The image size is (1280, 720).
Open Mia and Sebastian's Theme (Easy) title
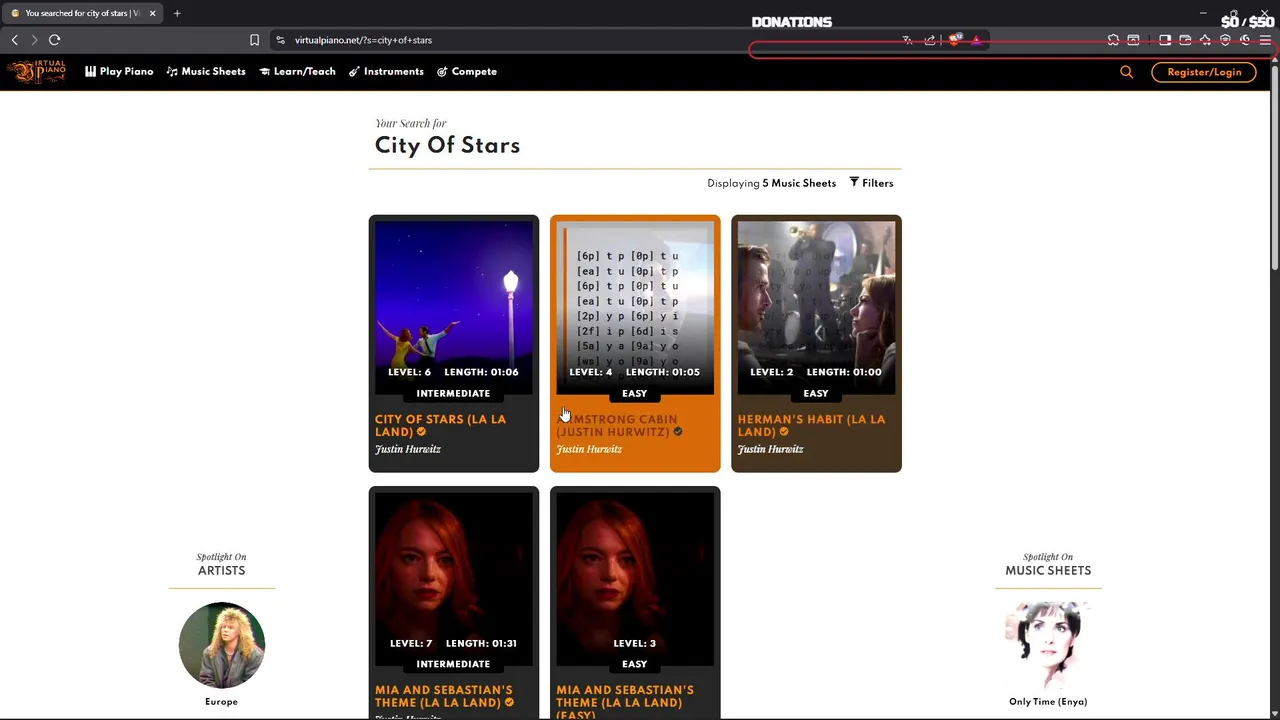coord(625,701)
